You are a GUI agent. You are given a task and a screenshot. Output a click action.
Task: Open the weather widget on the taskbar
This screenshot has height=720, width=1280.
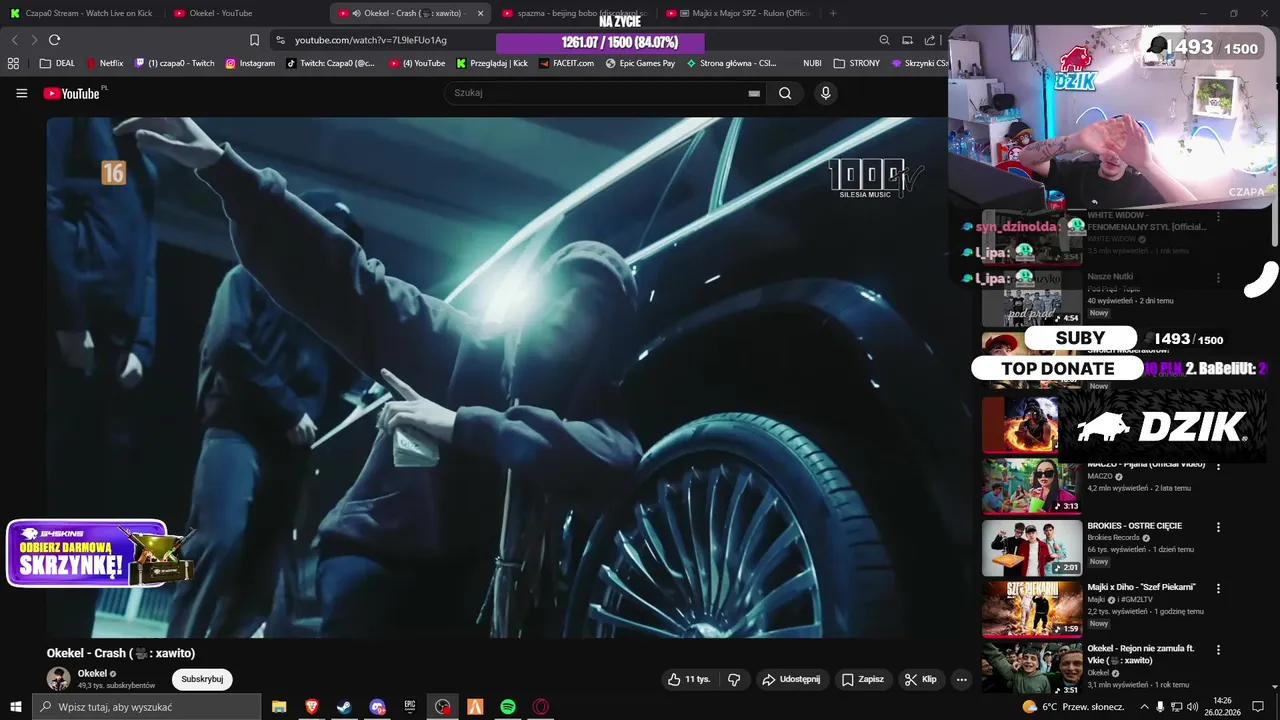click(x=1075, y=706)
